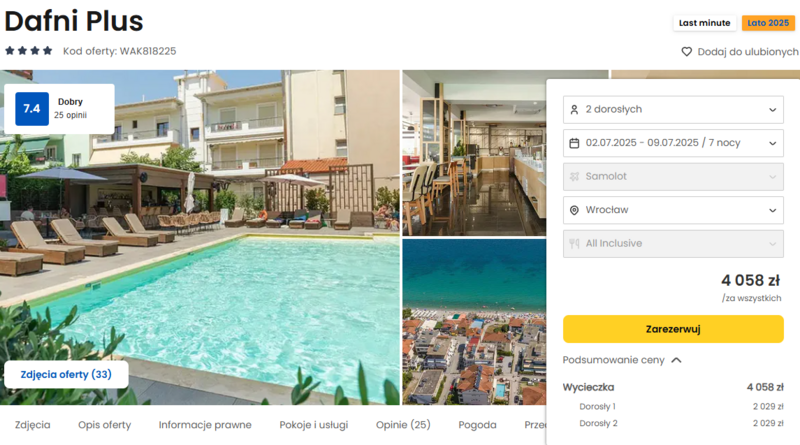Screen dimensions: 800x445
Task: Click the heart favorites icon
Action: click(x=687, y=52)
